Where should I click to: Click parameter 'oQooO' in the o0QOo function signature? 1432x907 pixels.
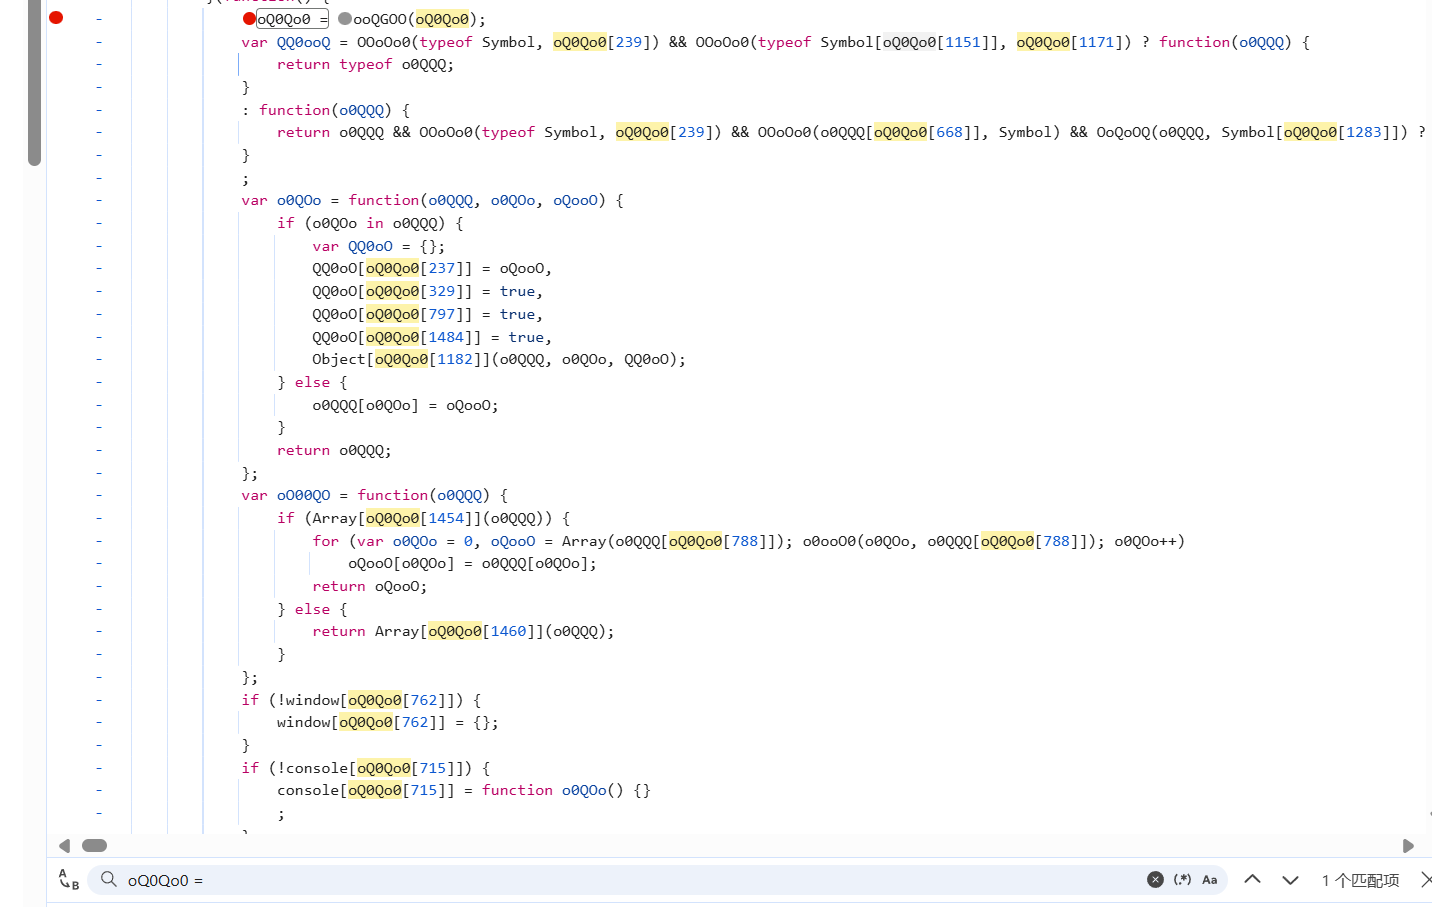point(575,200)
